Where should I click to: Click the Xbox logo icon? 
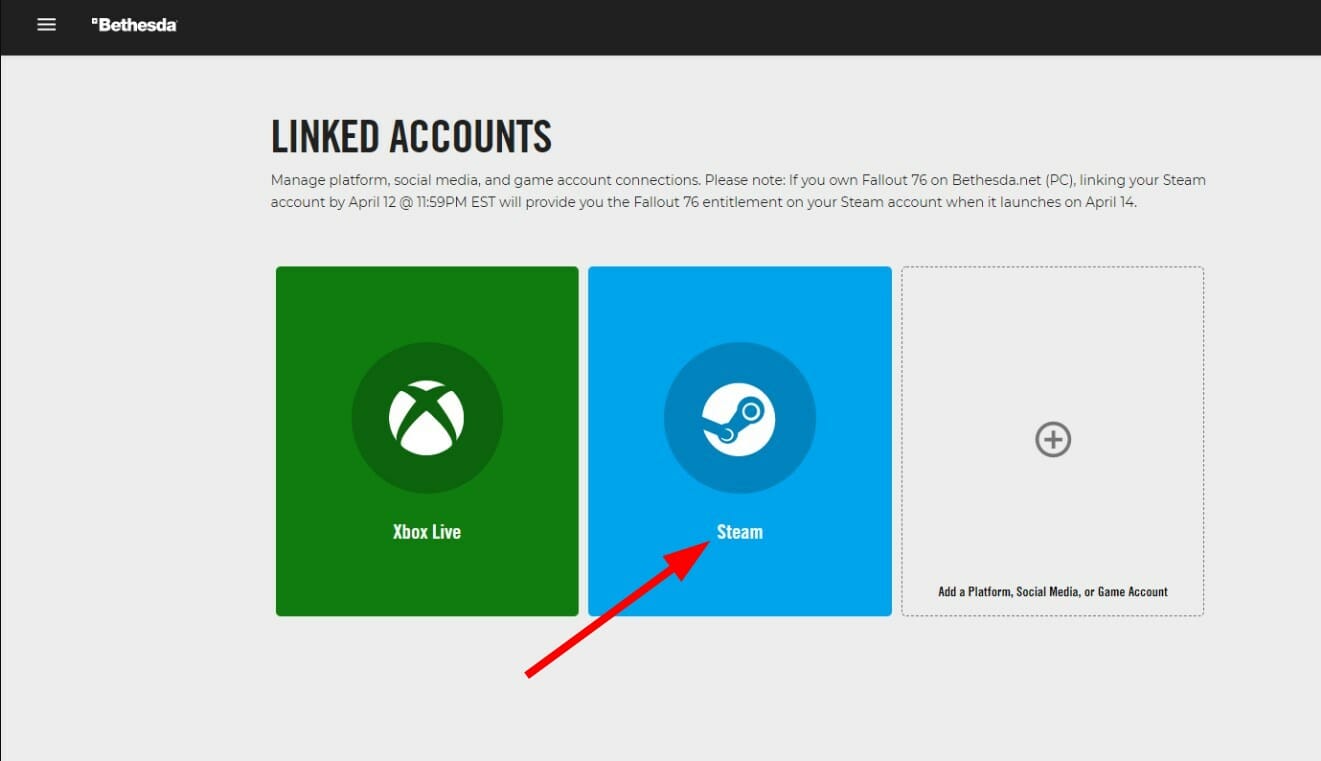pos(427,418)
